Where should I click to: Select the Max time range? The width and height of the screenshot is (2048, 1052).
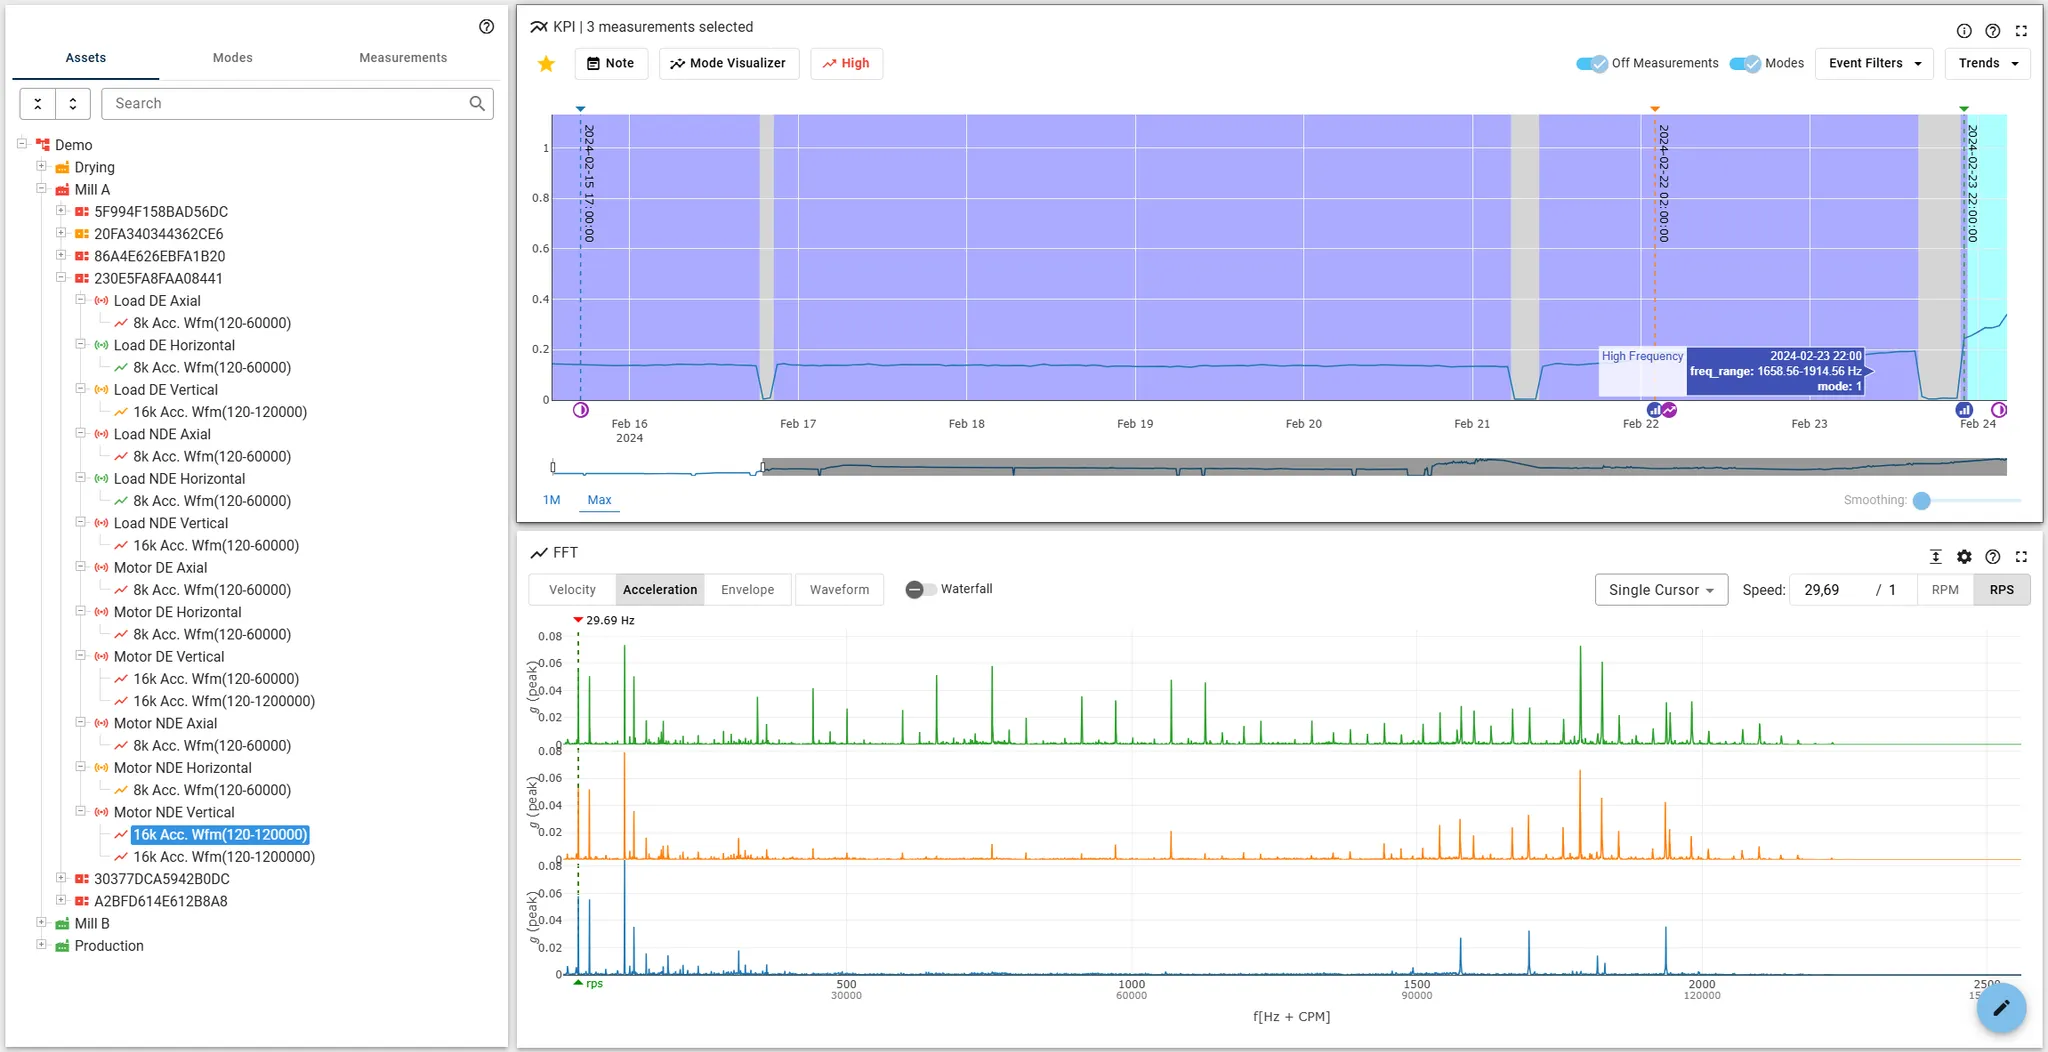(x=599, y=500)
